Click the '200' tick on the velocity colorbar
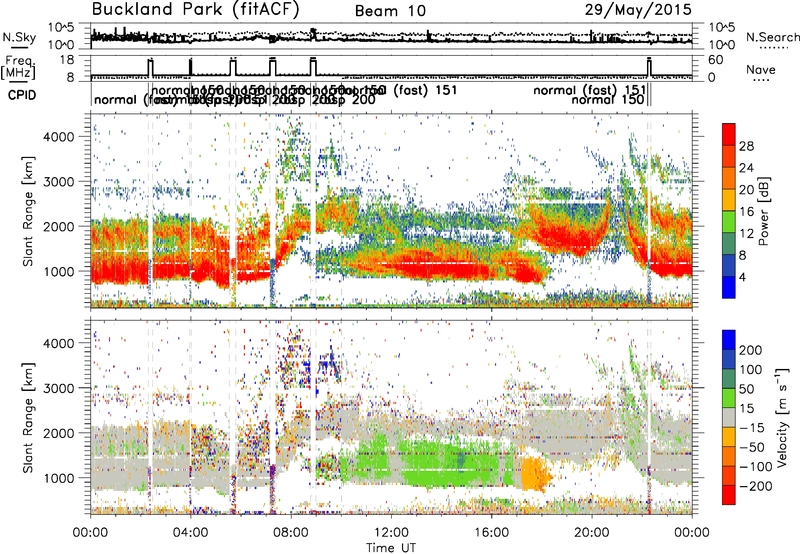800x554 pixels. pyautogui.click(x=751, y=350)
